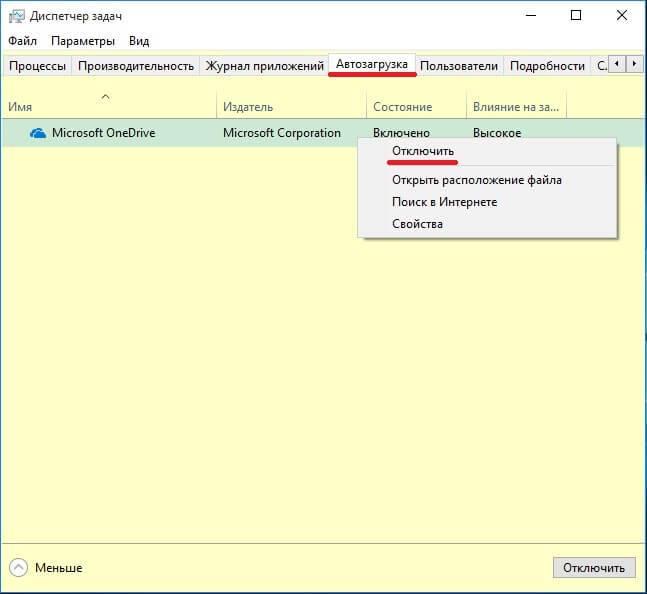Sort by the Влияние на за... column

tap(516, 107)
